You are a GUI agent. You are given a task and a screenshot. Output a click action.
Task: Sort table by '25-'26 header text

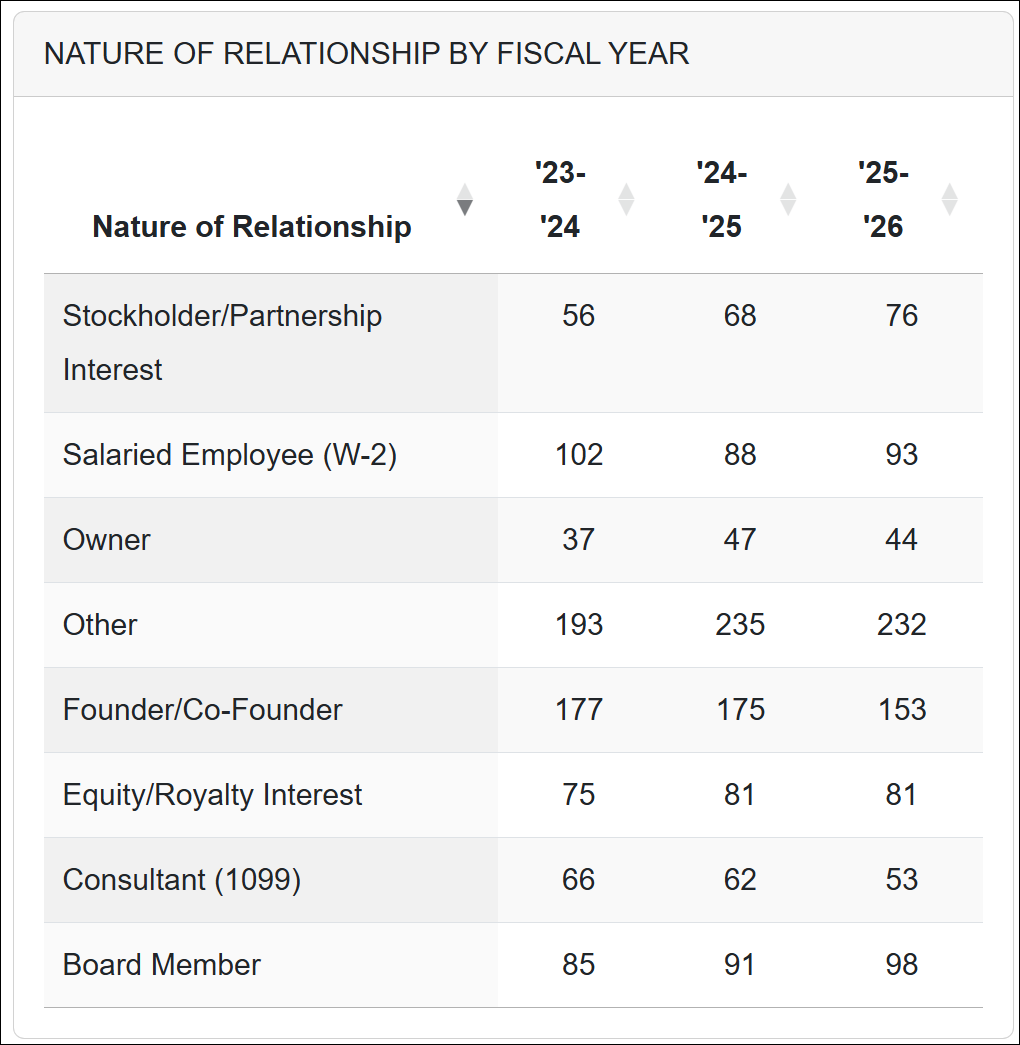[x=884, y=200]
